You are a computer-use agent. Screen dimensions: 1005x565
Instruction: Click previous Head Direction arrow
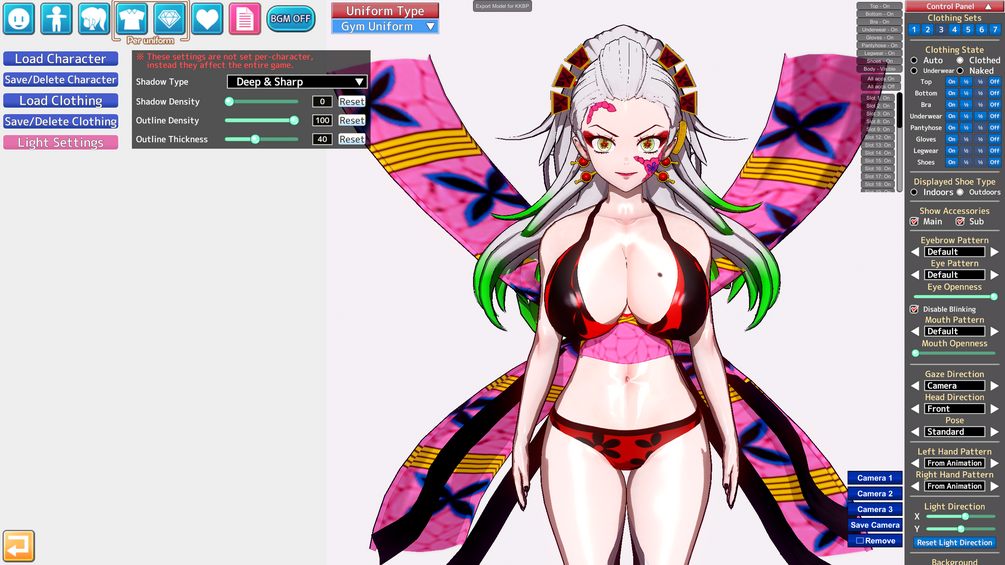(915, 409)
